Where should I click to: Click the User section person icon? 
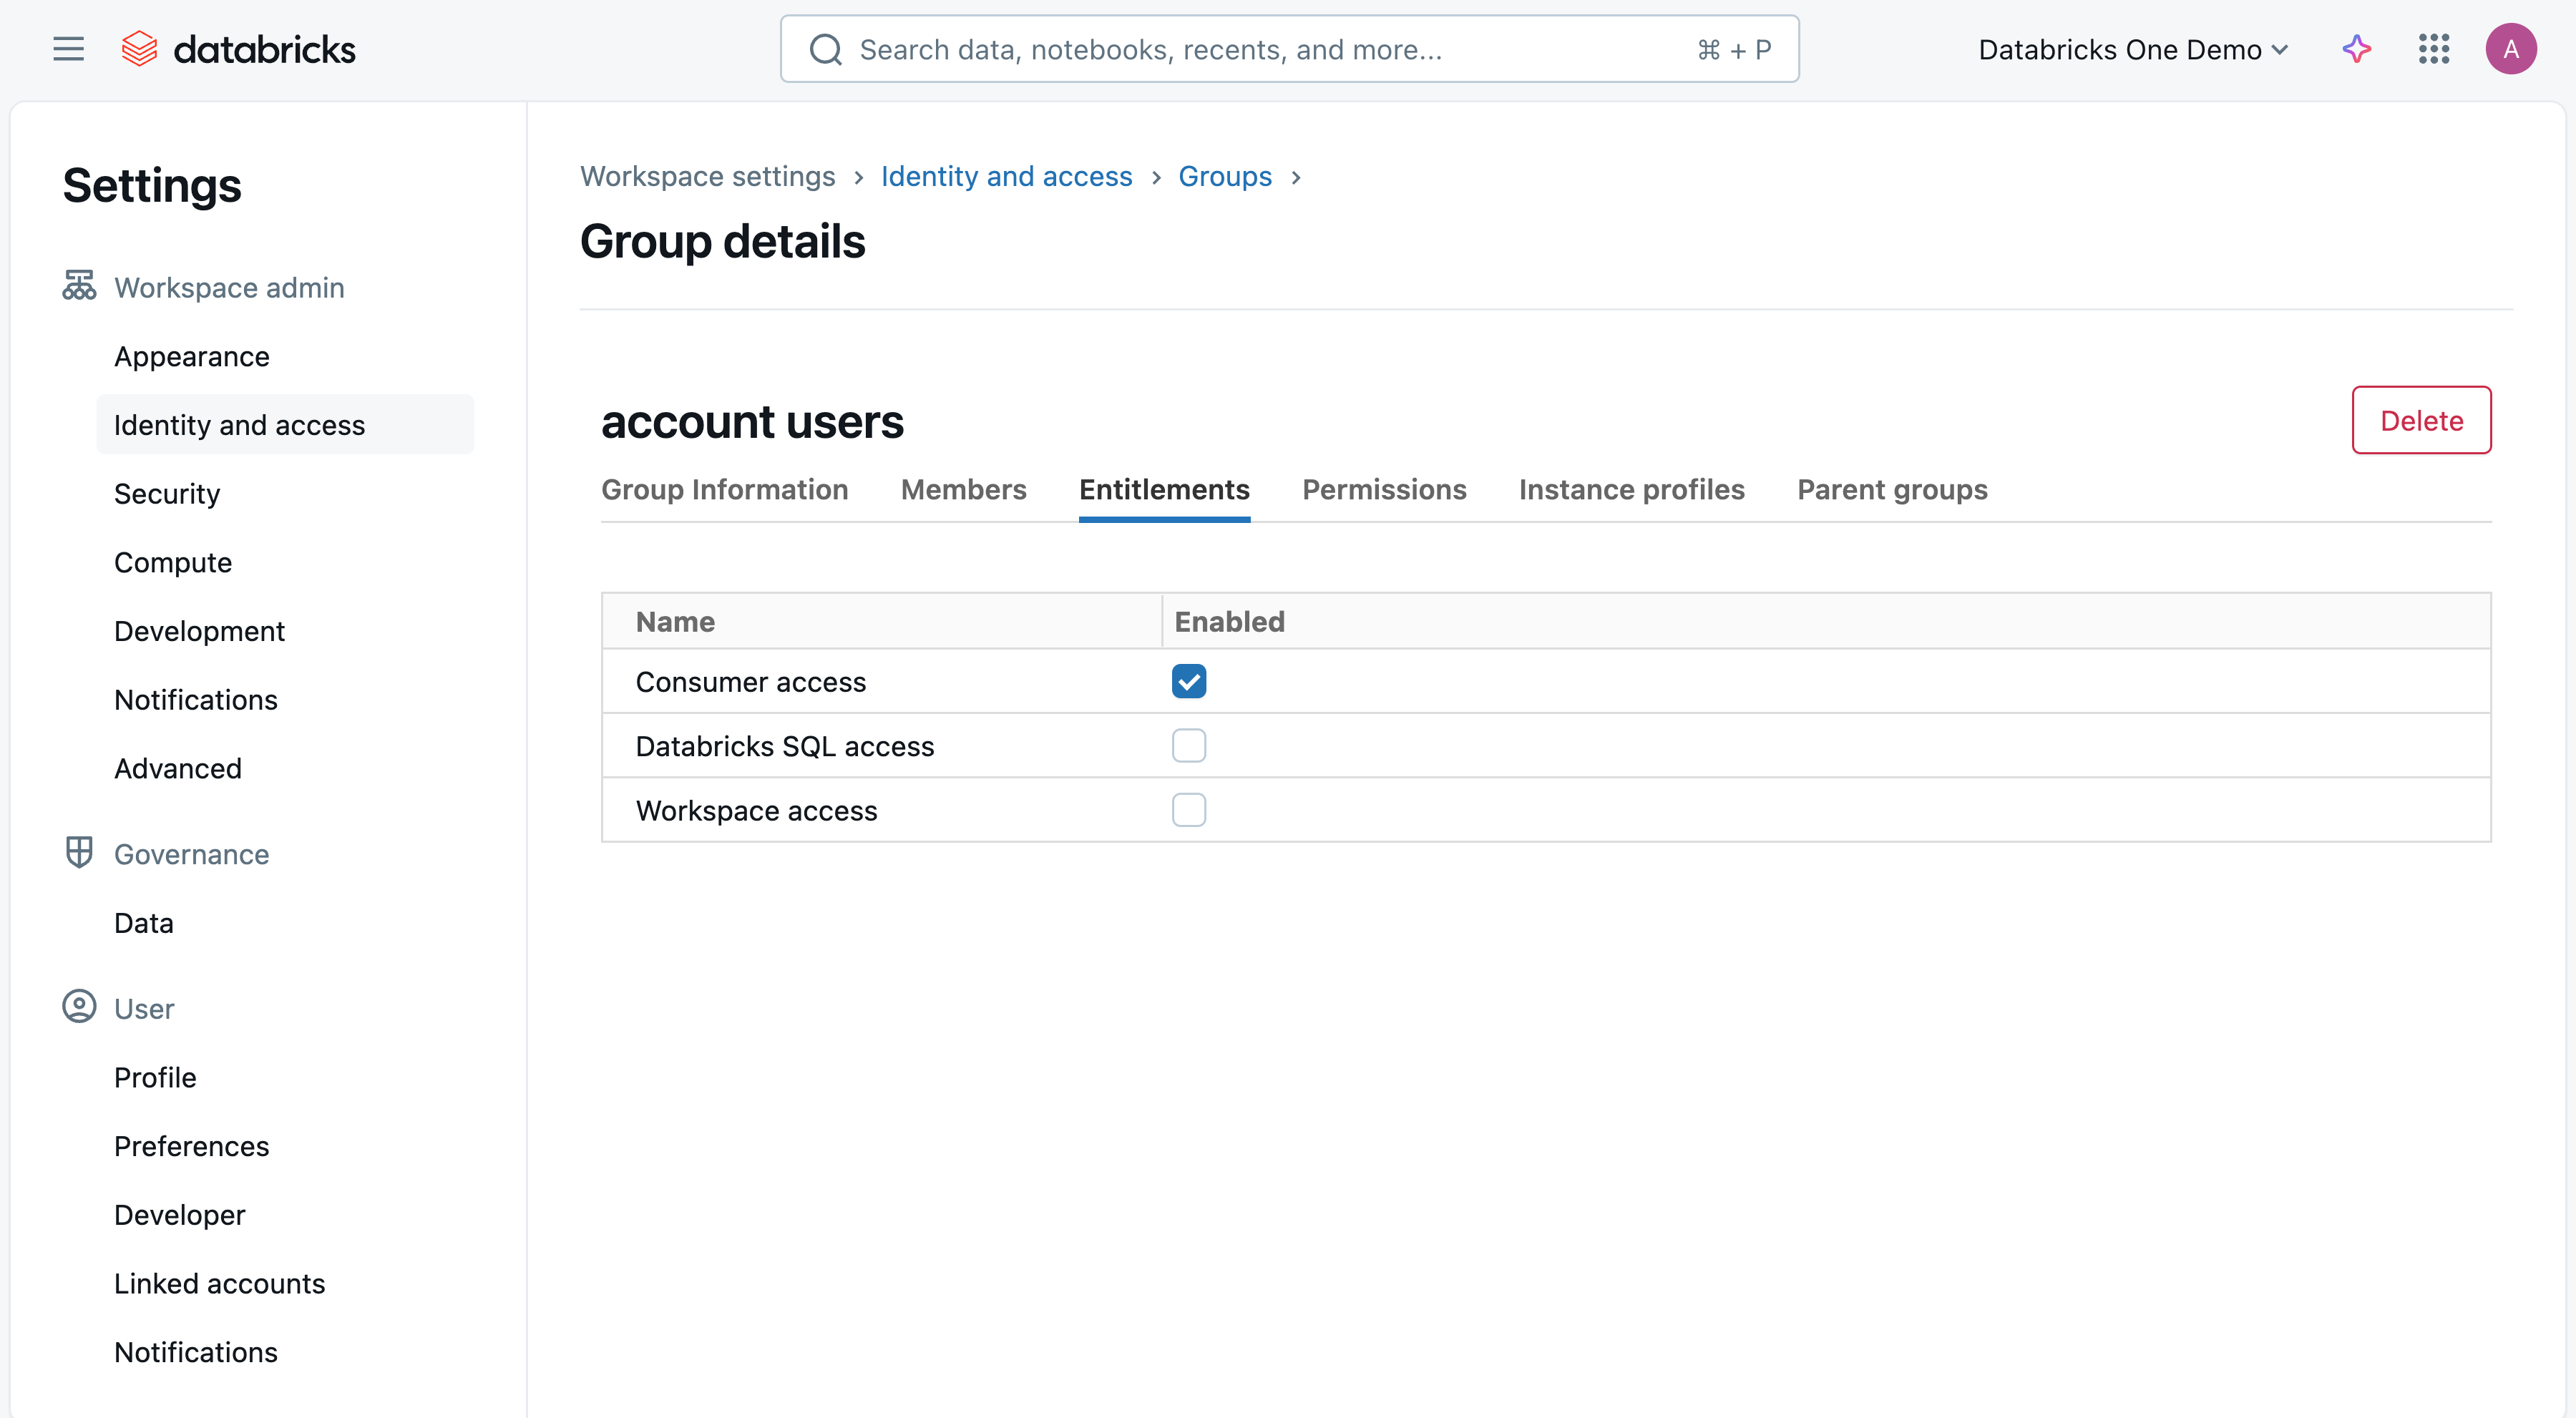[79, 1007]
